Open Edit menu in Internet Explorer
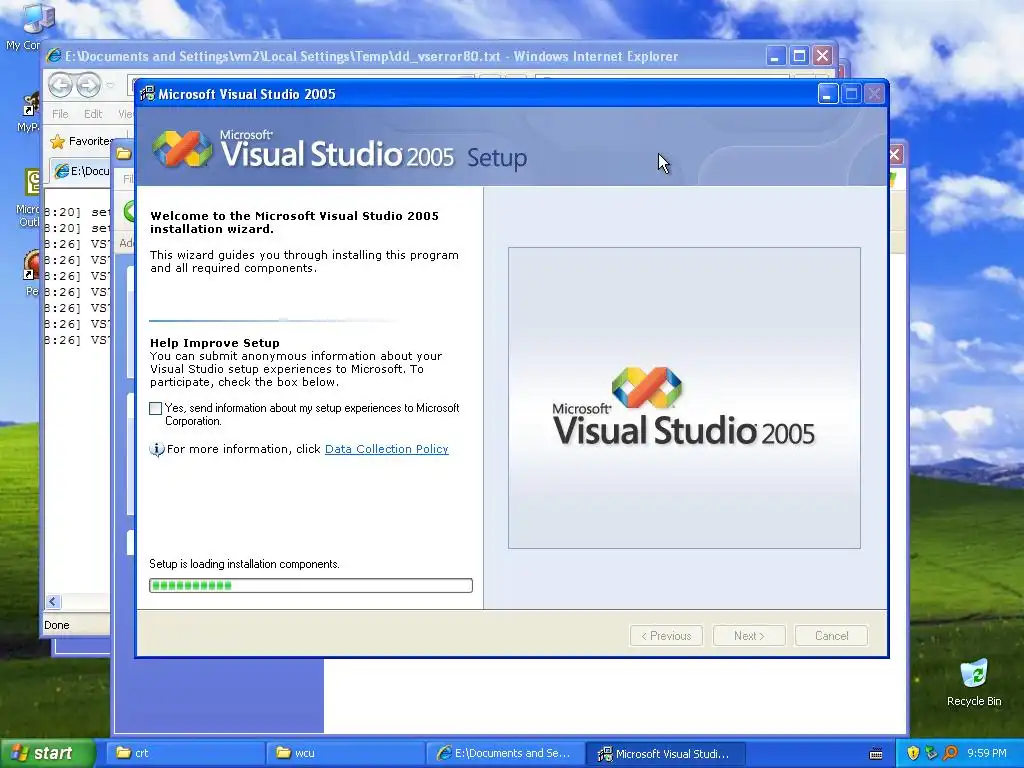1024x768 pixels. [x=93, y=114]
